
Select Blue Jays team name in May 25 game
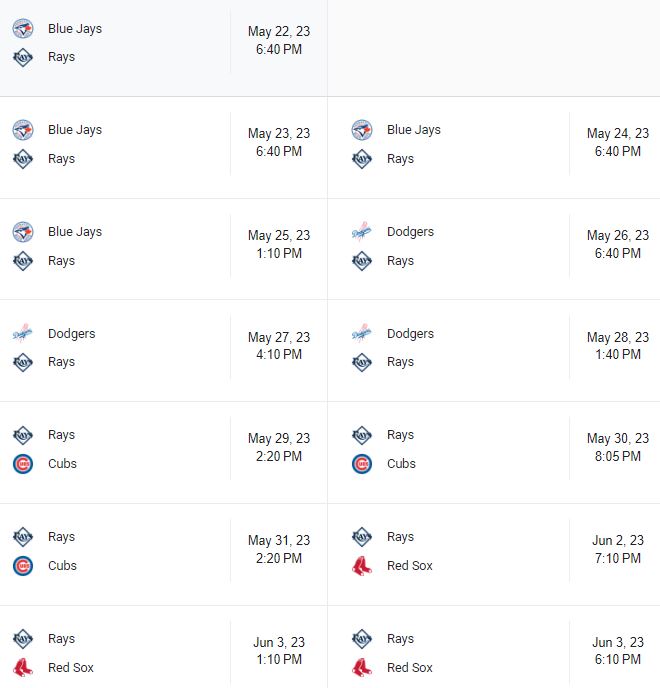pyautogui.click(x=75, y=232)
